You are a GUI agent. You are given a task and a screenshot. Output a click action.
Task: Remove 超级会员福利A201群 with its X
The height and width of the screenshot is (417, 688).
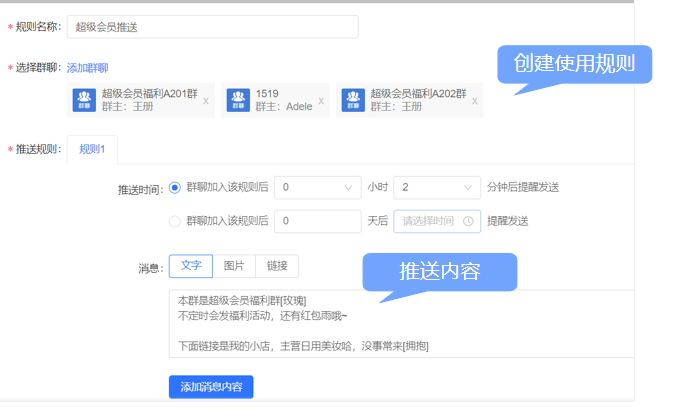206,101
